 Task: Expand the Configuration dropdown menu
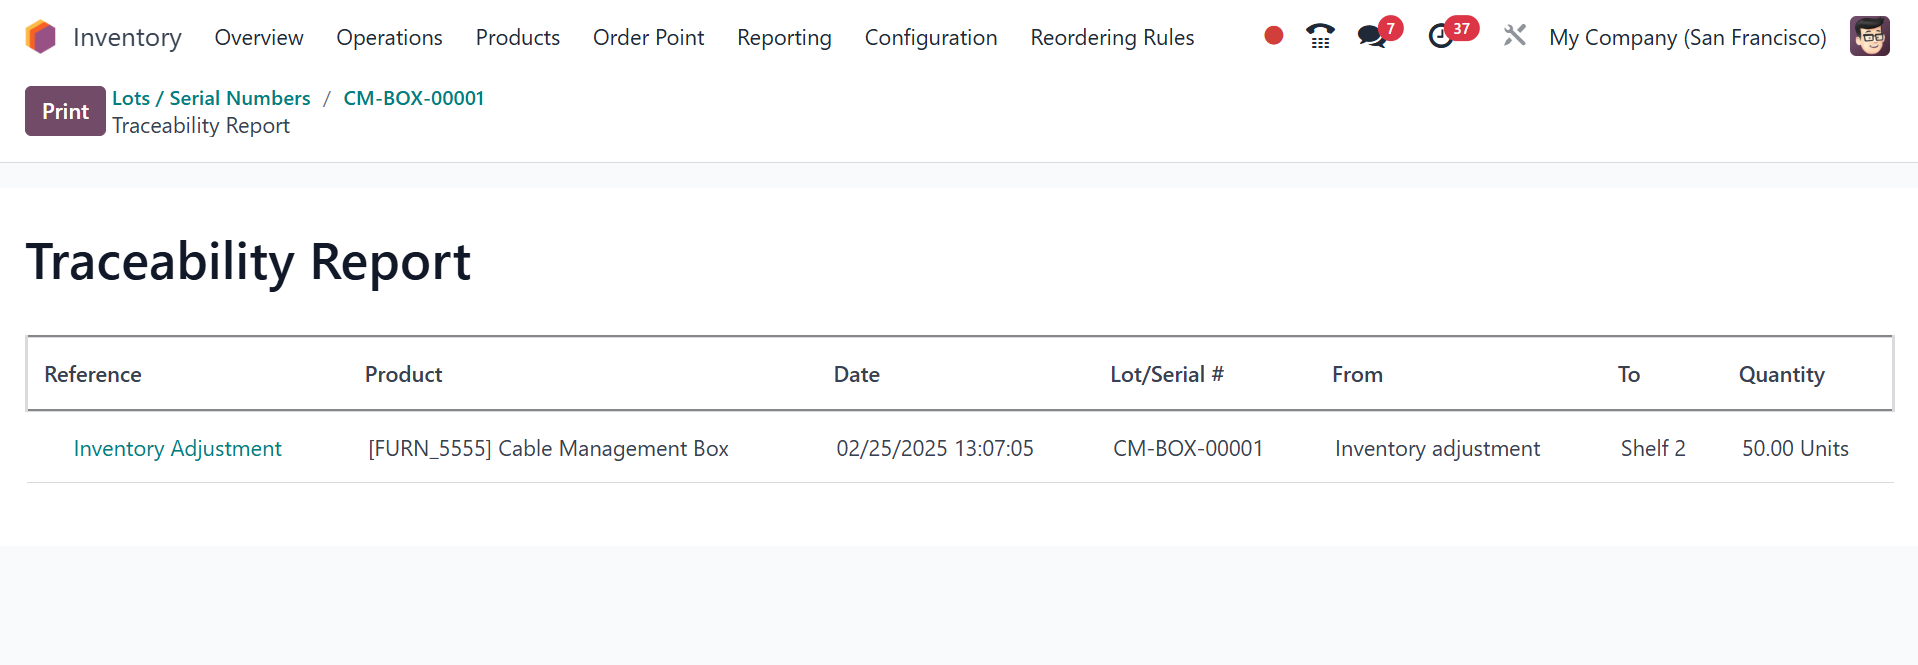[x=930, y=38]
